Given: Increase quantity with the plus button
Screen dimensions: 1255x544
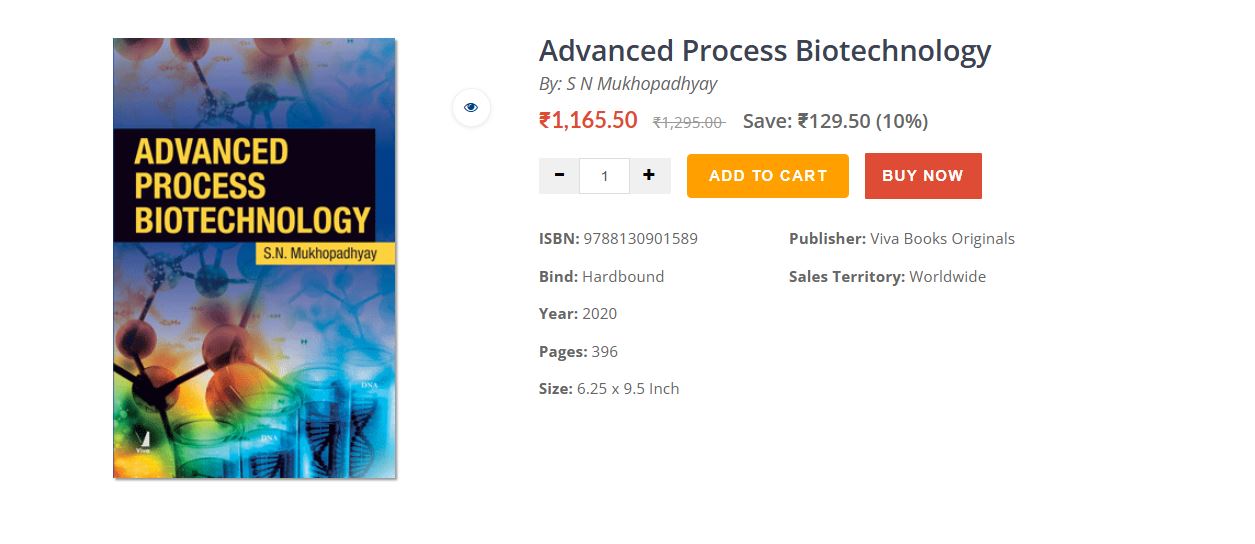Looking at the screenshot, I should click(649, 175).
